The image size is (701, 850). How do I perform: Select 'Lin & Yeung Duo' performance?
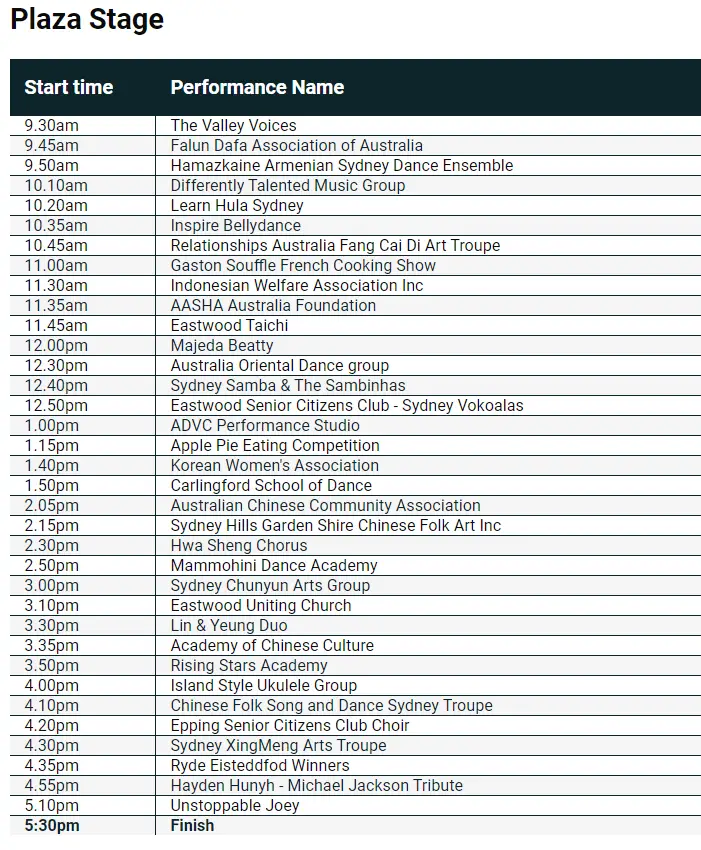click(x=229, y=626)
